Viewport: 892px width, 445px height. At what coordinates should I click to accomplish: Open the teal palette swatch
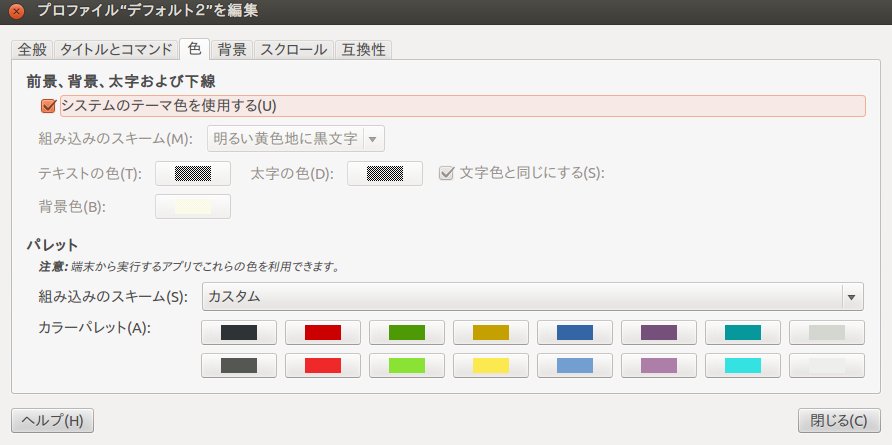743,332
